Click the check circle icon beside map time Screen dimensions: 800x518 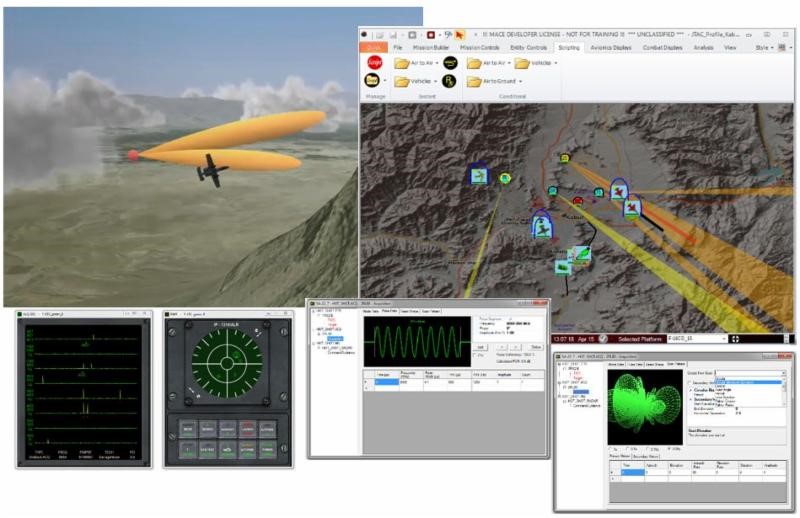click(x=604, y=338)
